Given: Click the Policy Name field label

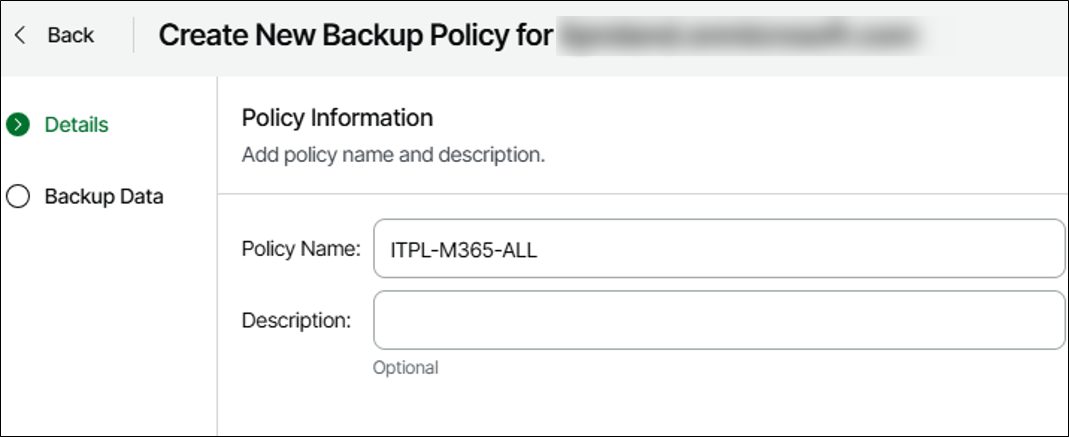Looking at the screenshot, I should (x=300, y=249).
